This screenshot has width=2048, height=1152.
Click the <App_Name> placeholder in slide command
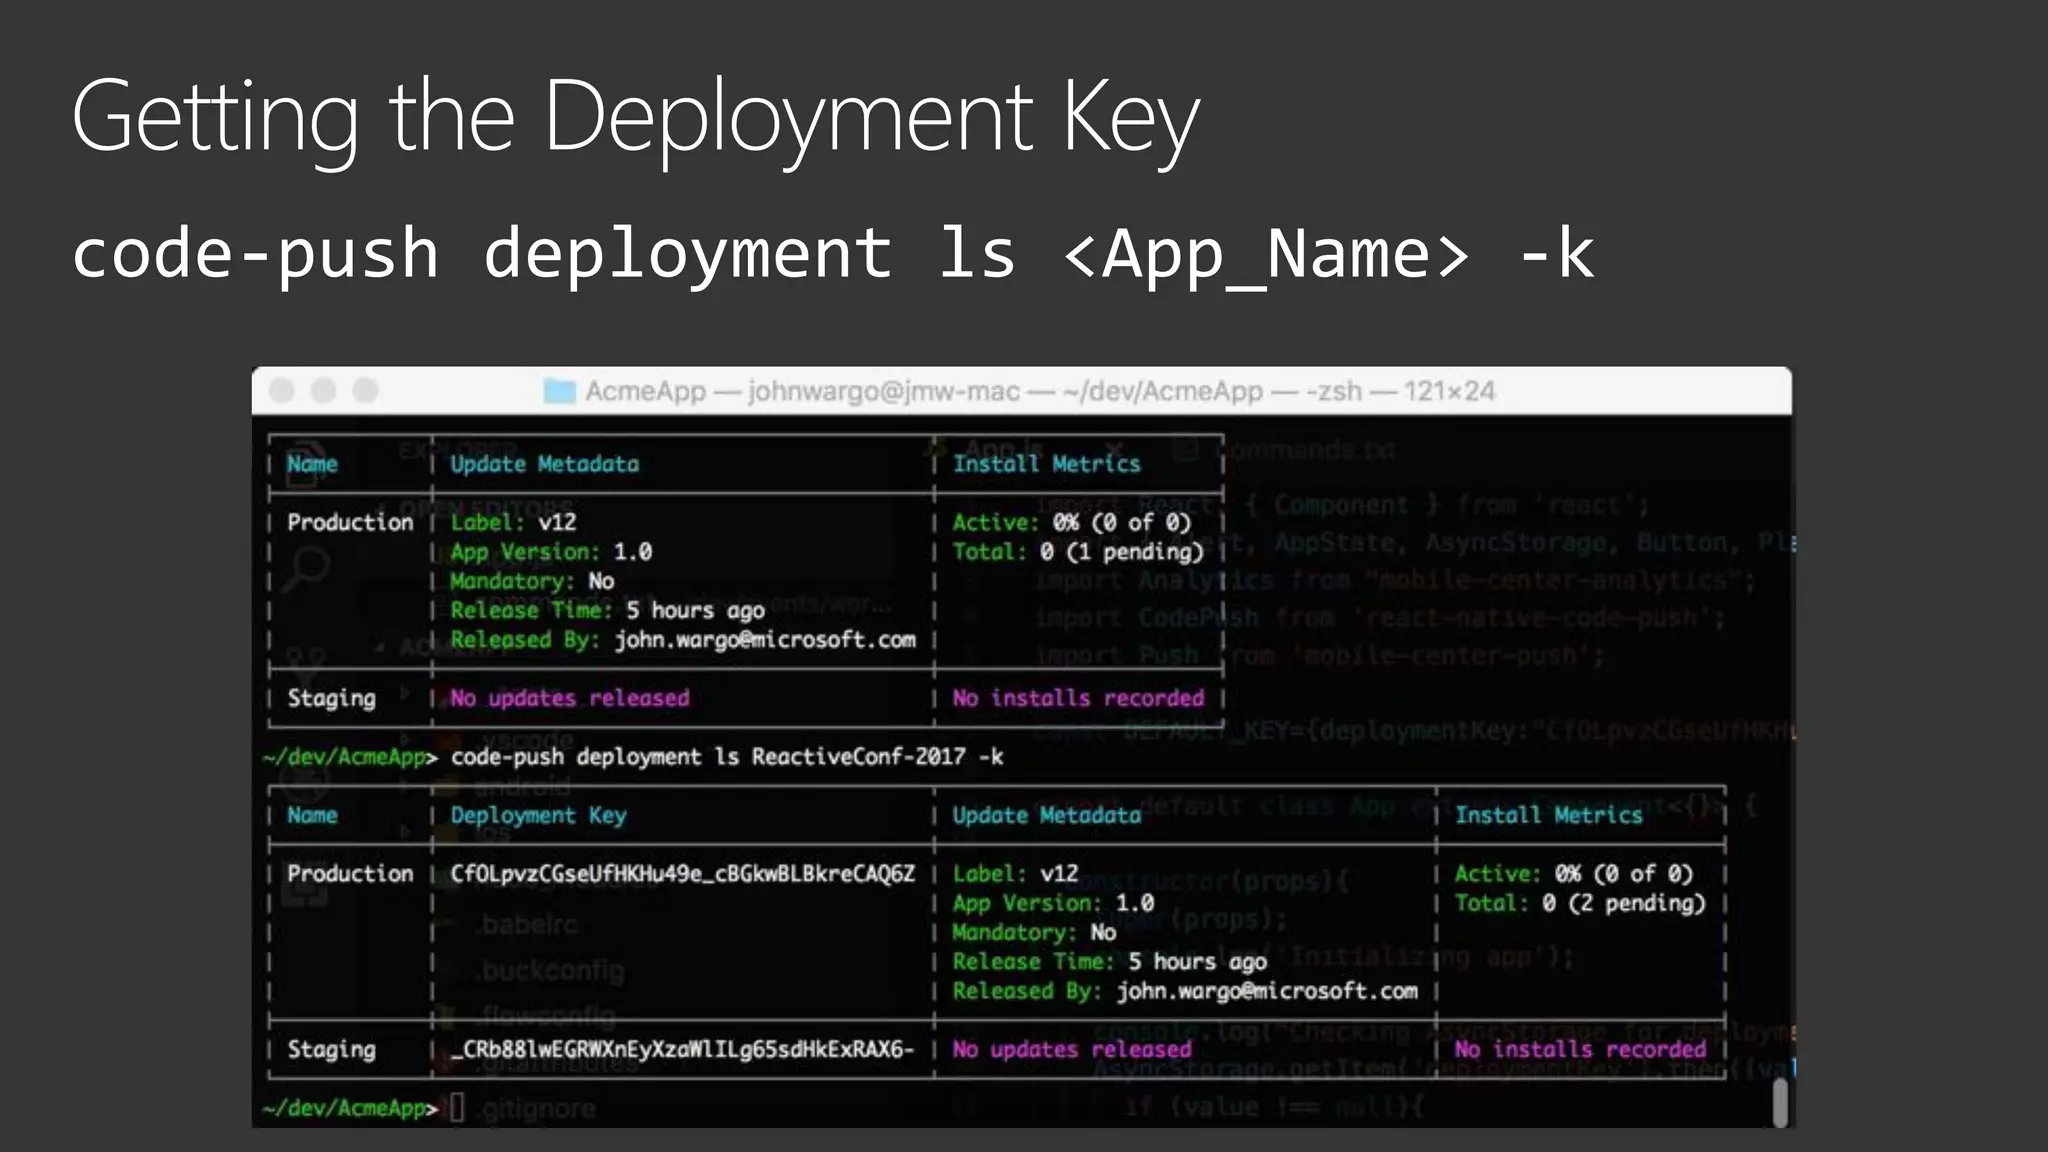click(1266, 254)
